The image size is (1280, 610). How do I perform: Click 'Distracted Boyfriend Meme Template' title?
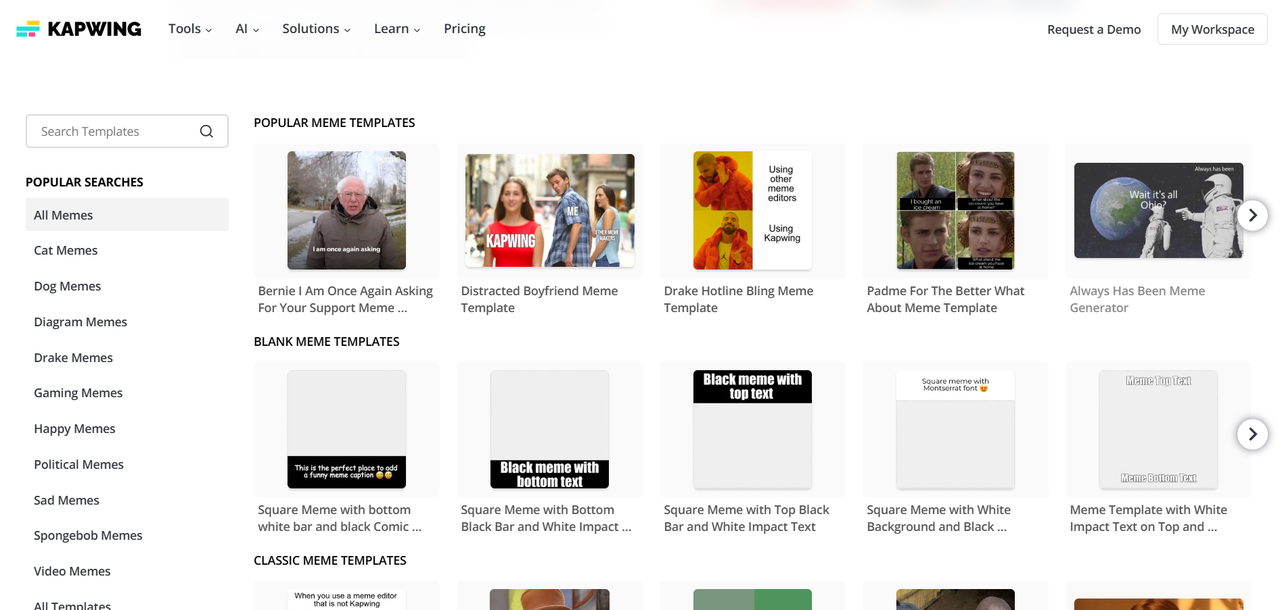[539, 299]
